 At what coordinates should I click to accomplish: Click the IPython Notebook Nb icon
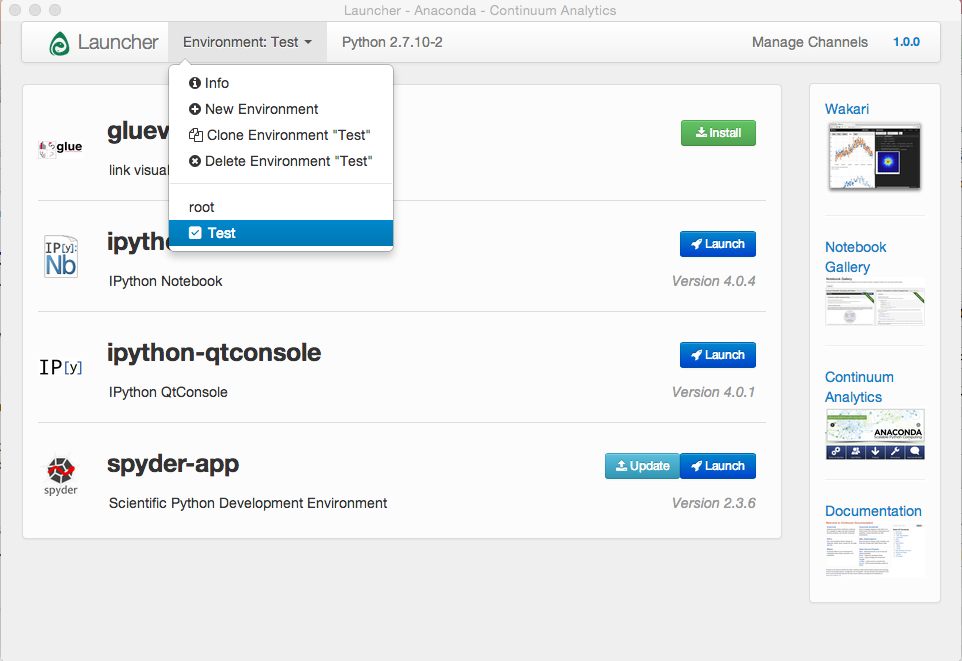coord(61,257)
